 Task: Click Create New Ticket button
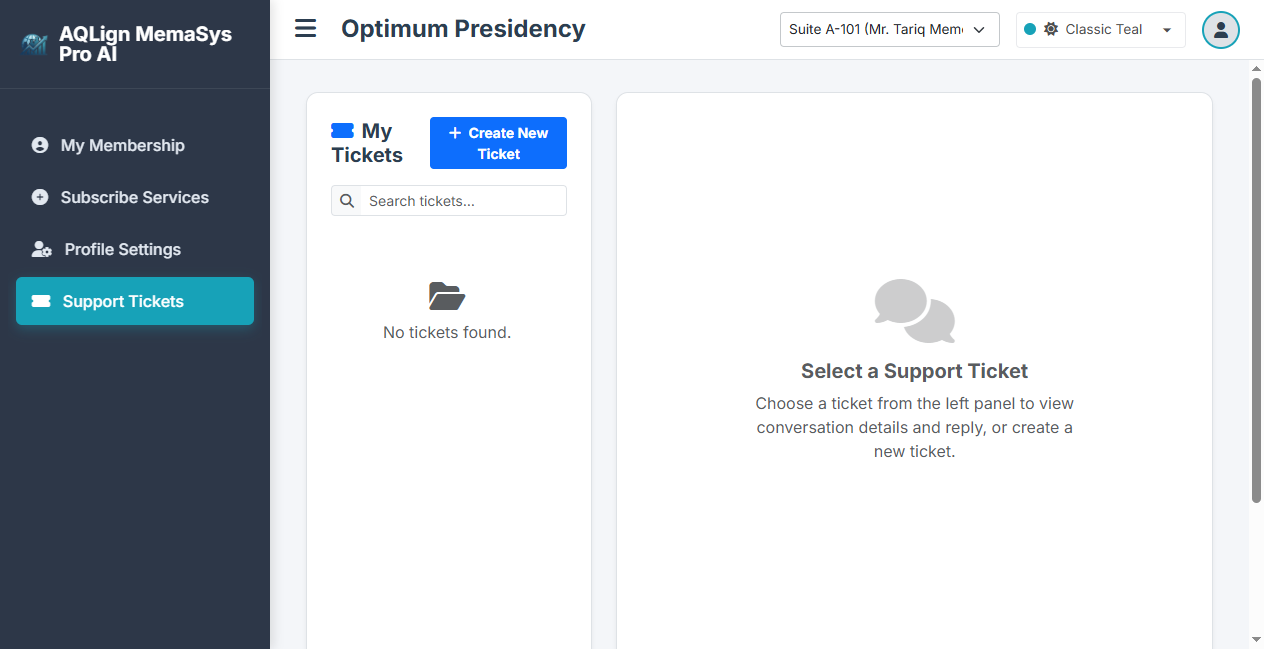[x=498, y=143]
